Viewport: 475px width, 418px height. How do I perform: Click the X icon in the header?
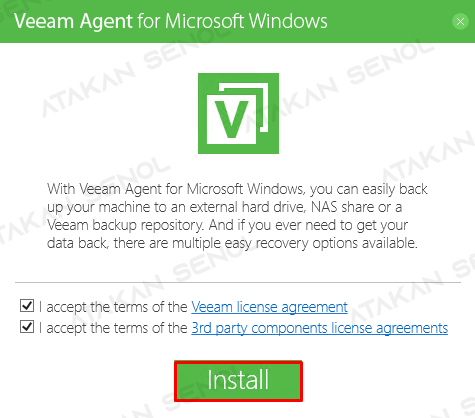[x=460, y=22]
